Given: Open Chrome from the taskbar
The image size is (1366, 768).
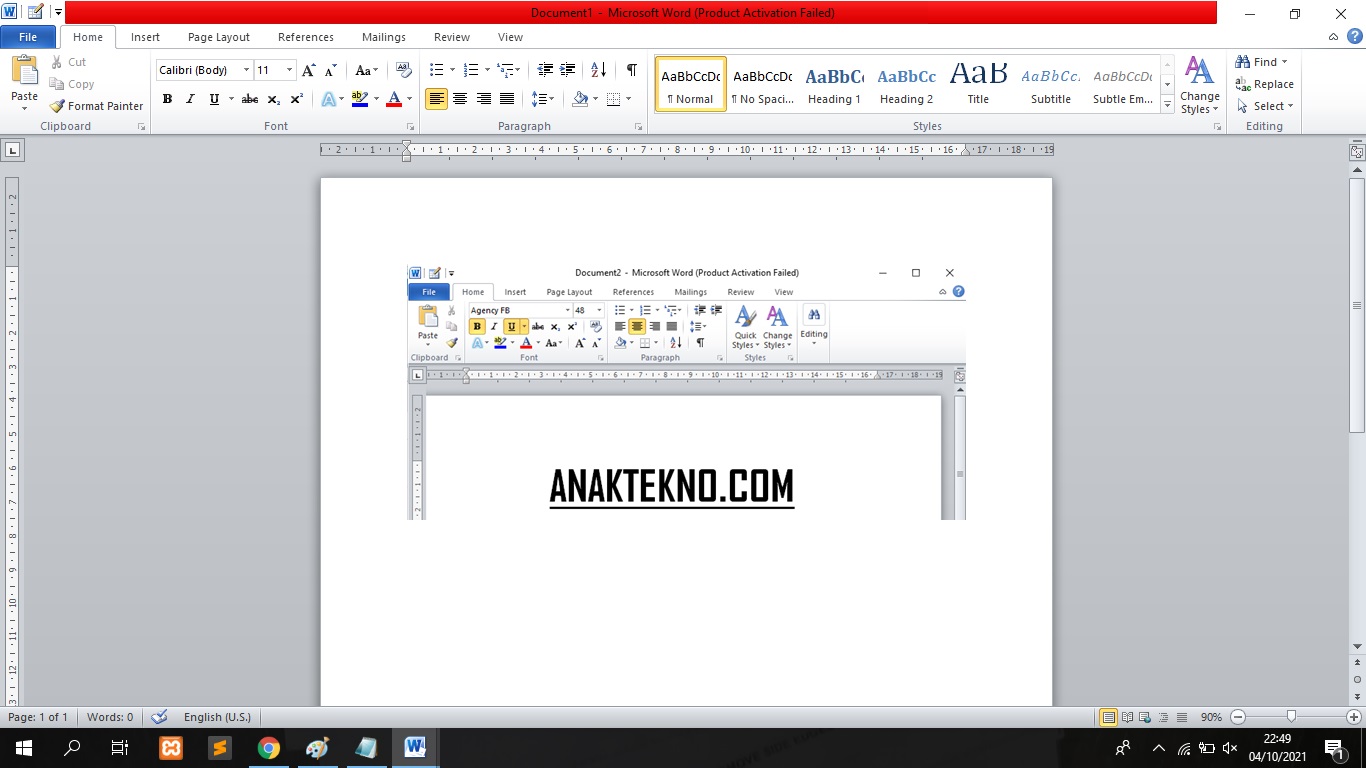Looking at the screenshot, I should (x=269, y=747).
